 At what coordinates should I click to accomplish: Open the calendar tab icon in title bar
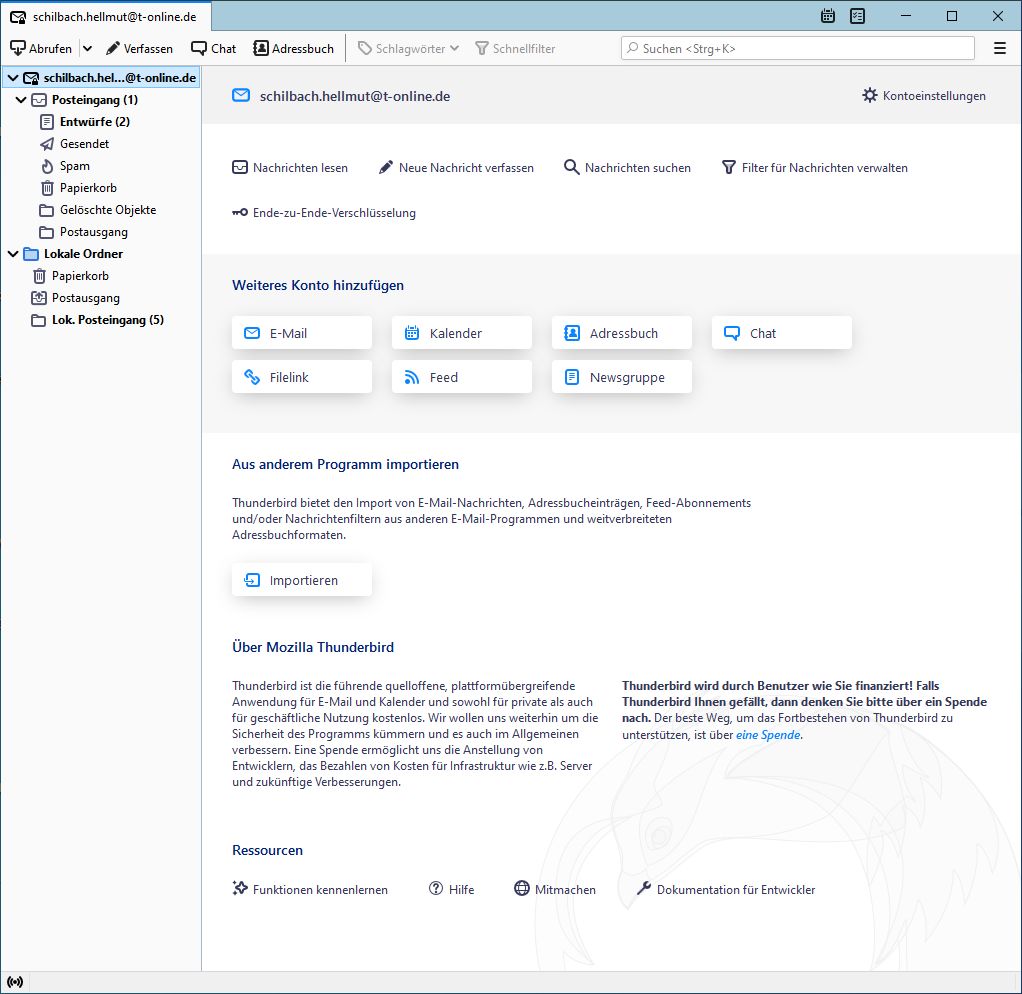[x=828, y=16]
